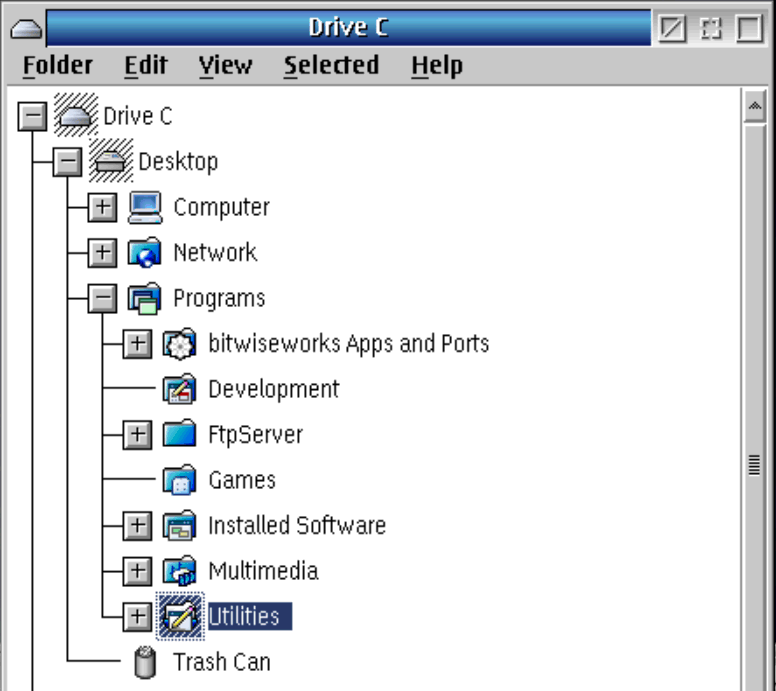Open the View menu
Viewport: 776px width, 691px height.
click(x=226, y=65)
